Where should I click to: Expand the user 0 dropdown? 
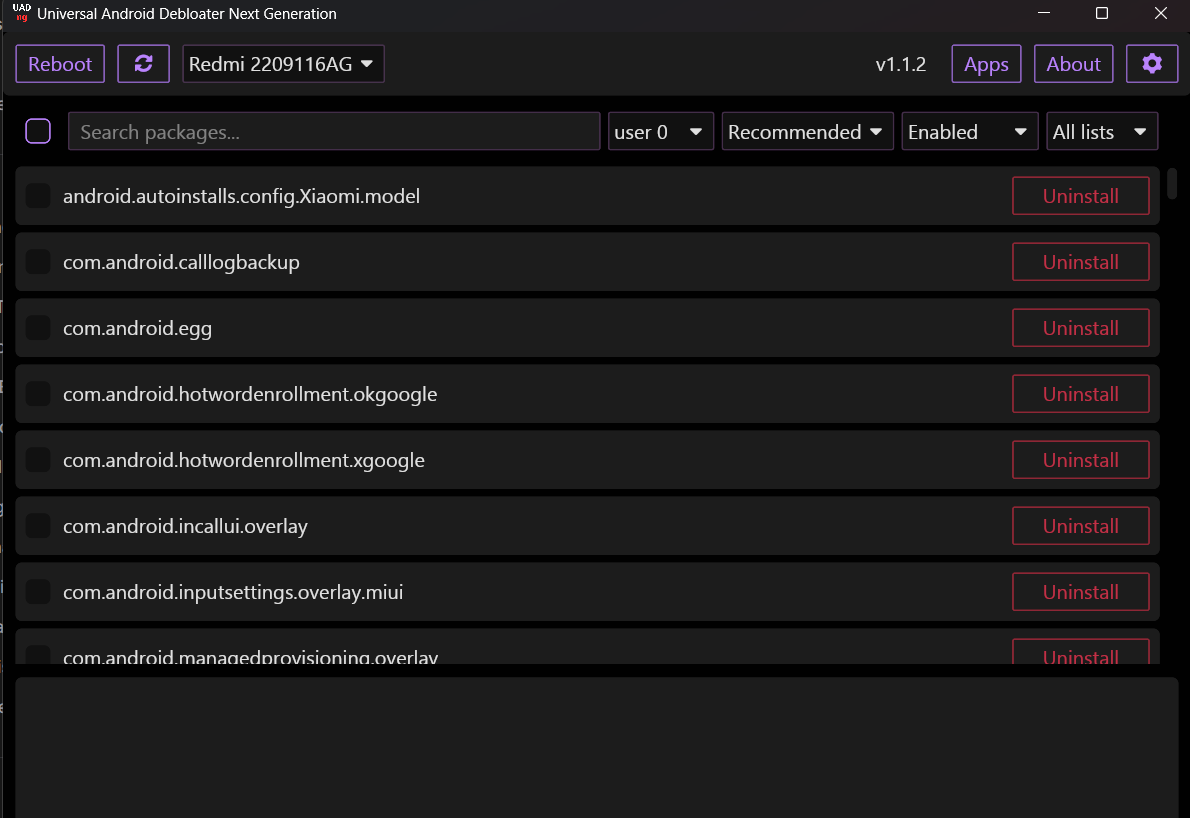[x=661, y=132]
